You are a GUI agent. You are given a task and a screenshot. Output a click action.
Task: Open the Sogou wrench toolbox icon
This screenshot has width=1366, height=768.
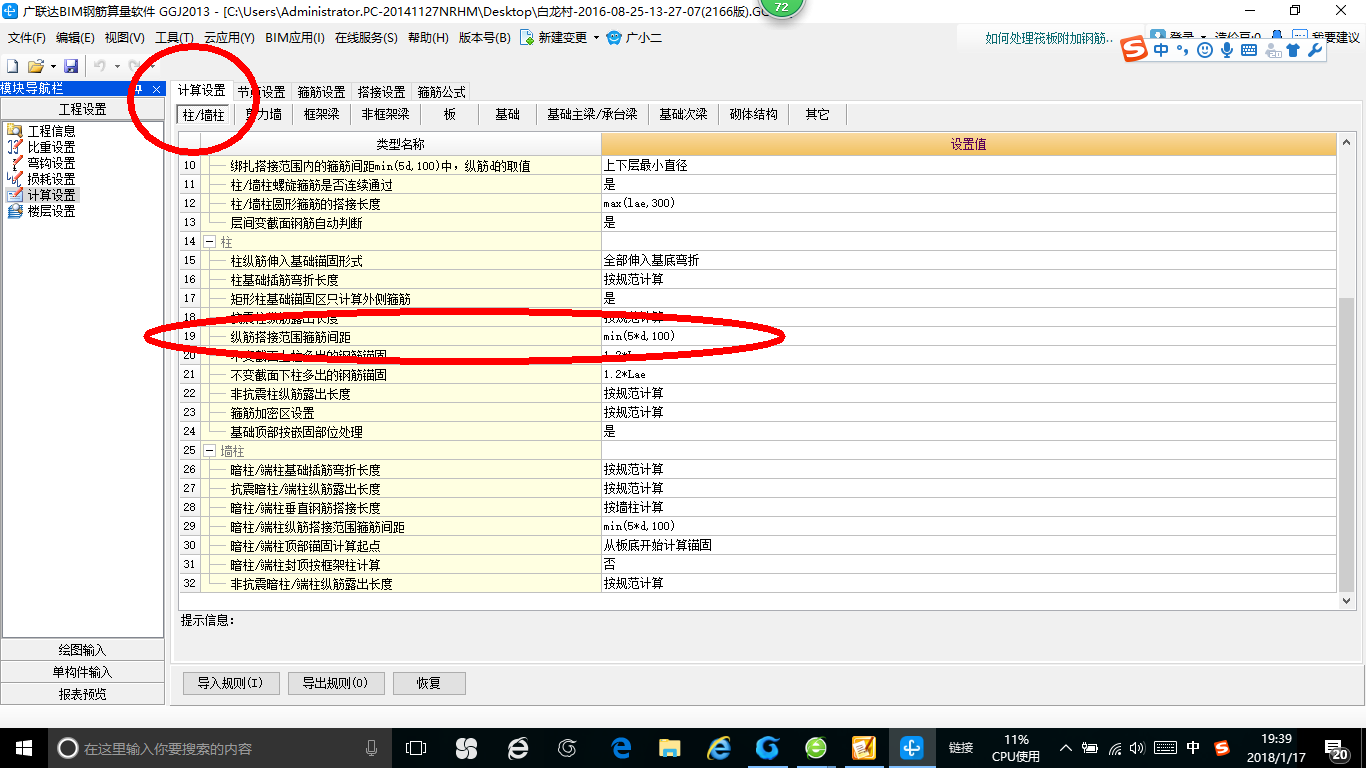1315,49
